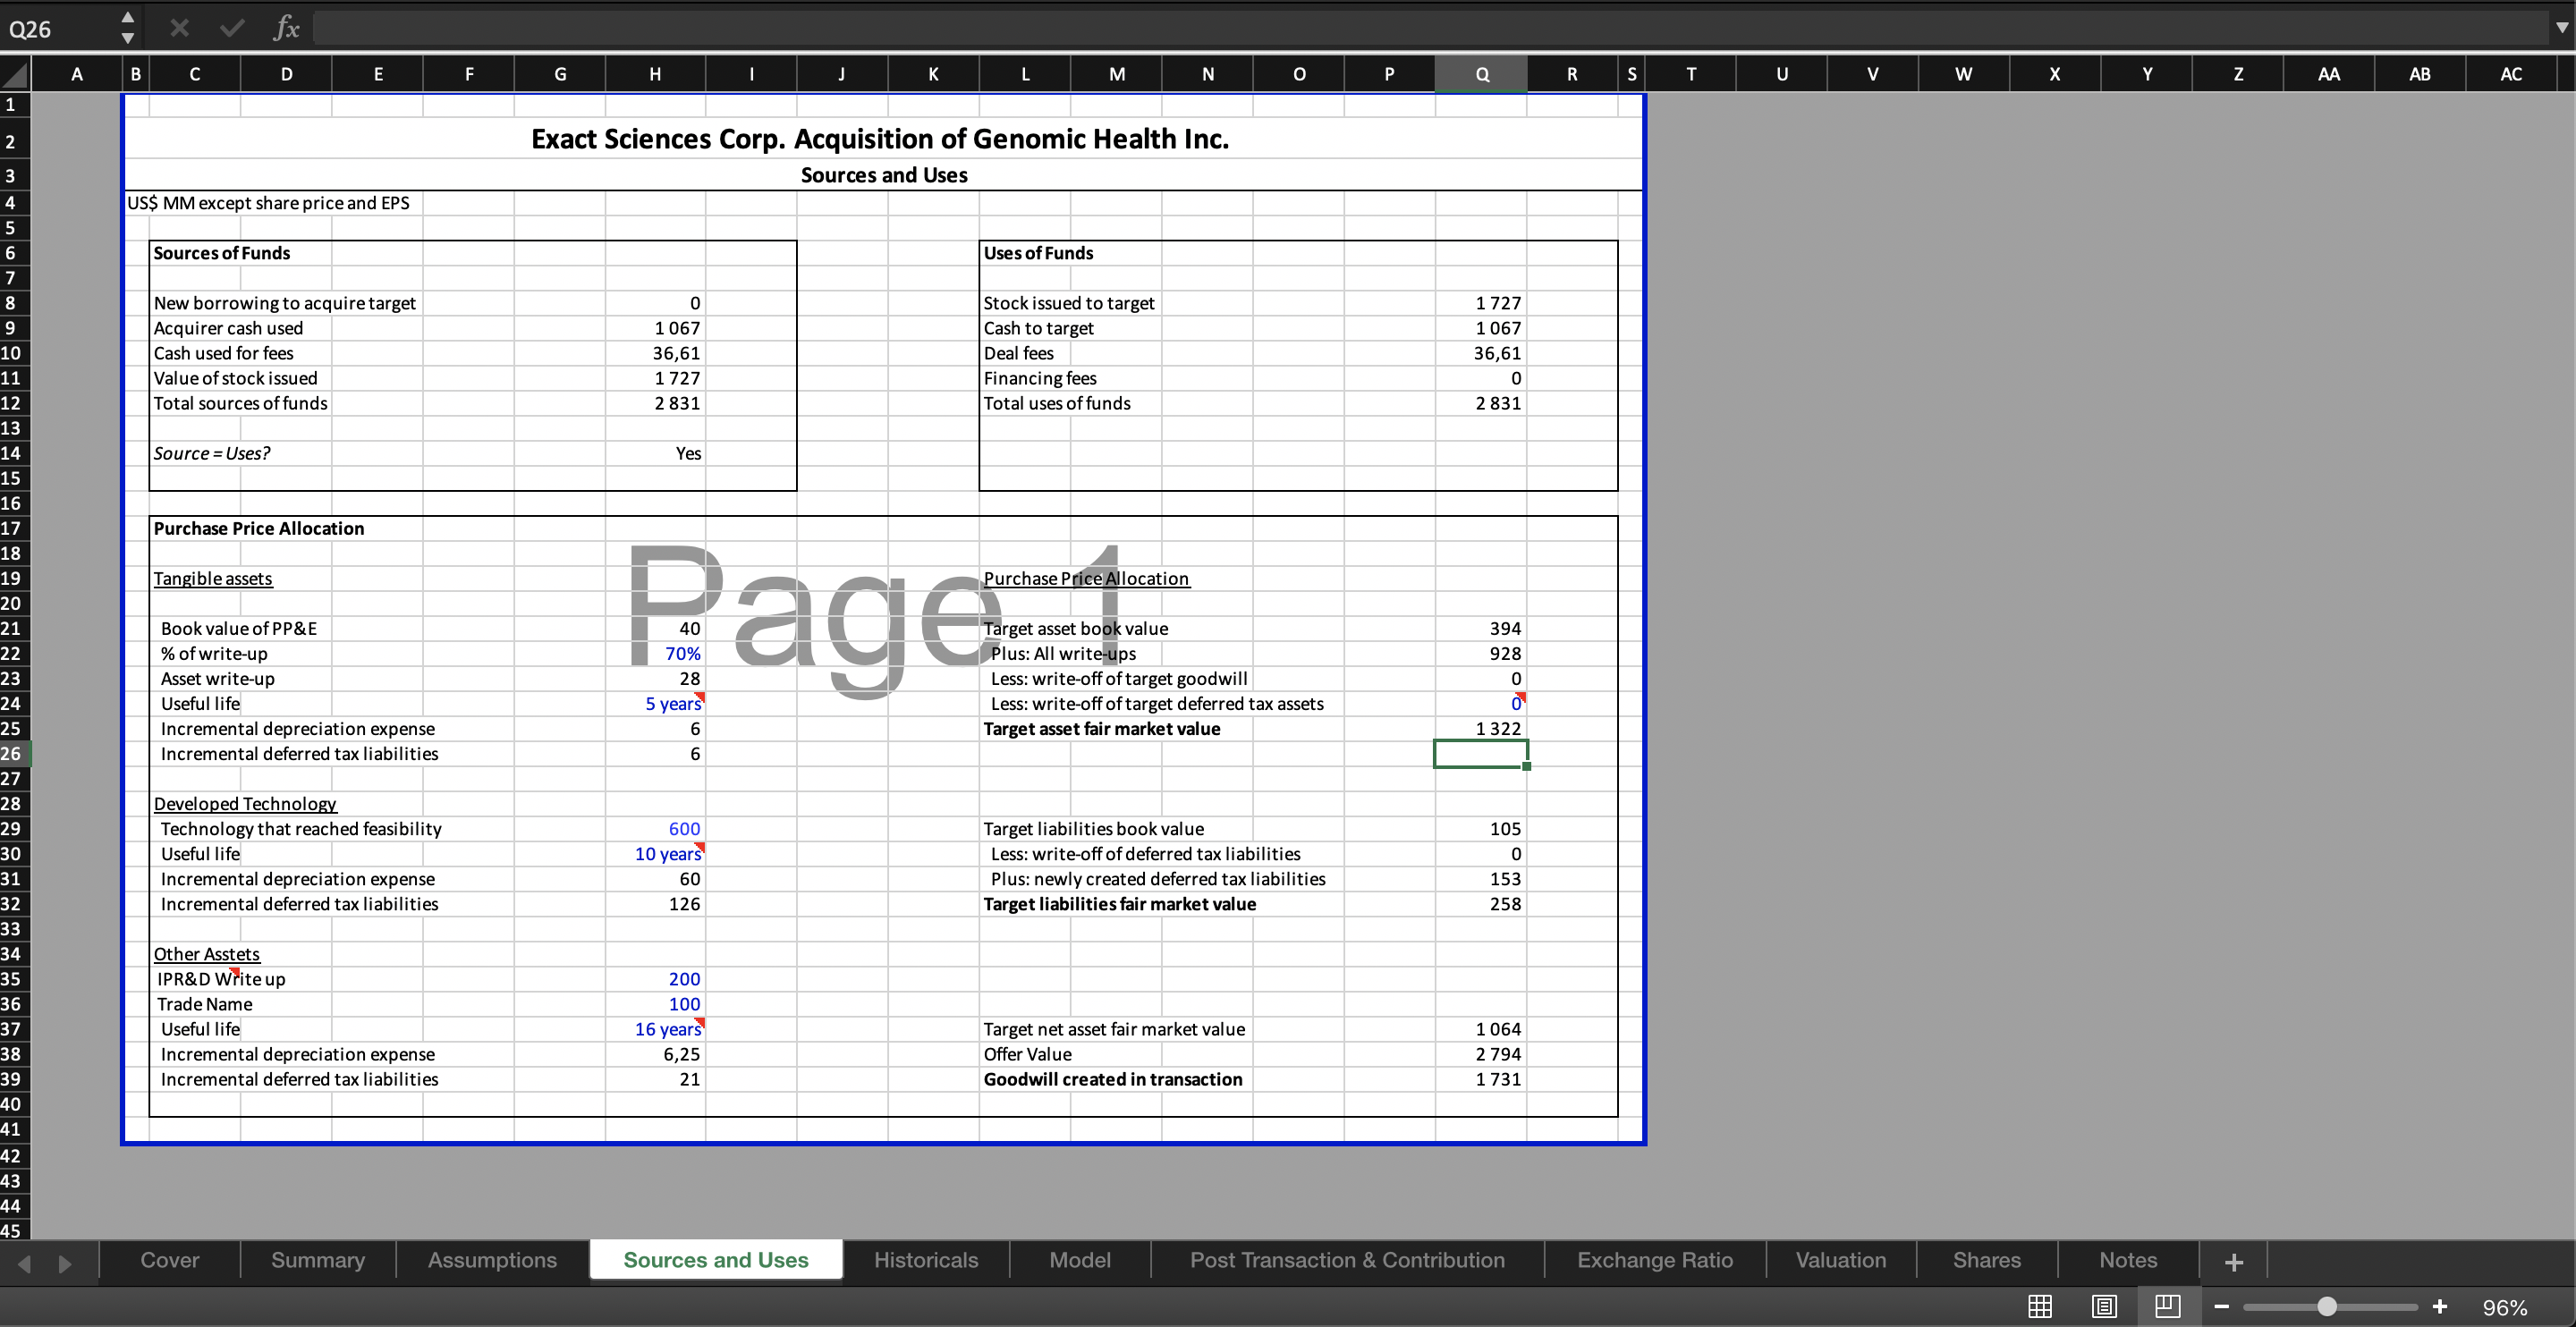
Task: Click the 'Other Asstets' underlined label
Action: pos(206,954)
